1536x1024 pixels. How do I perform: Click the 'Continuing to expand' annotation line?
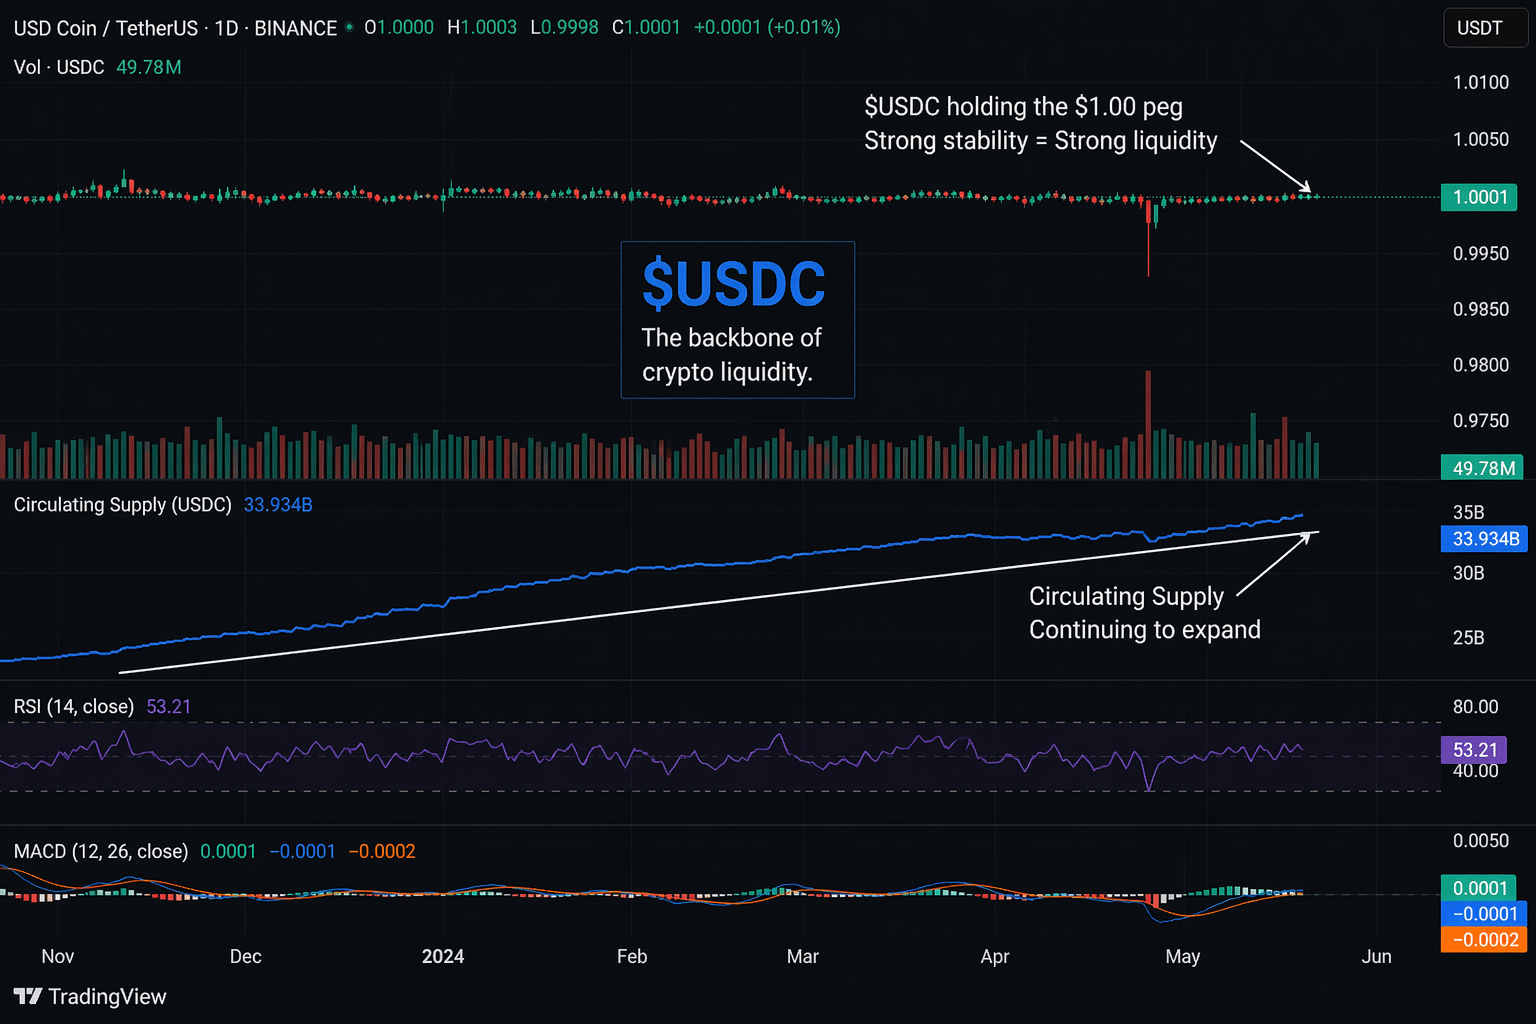click(x=1145, y=630)
